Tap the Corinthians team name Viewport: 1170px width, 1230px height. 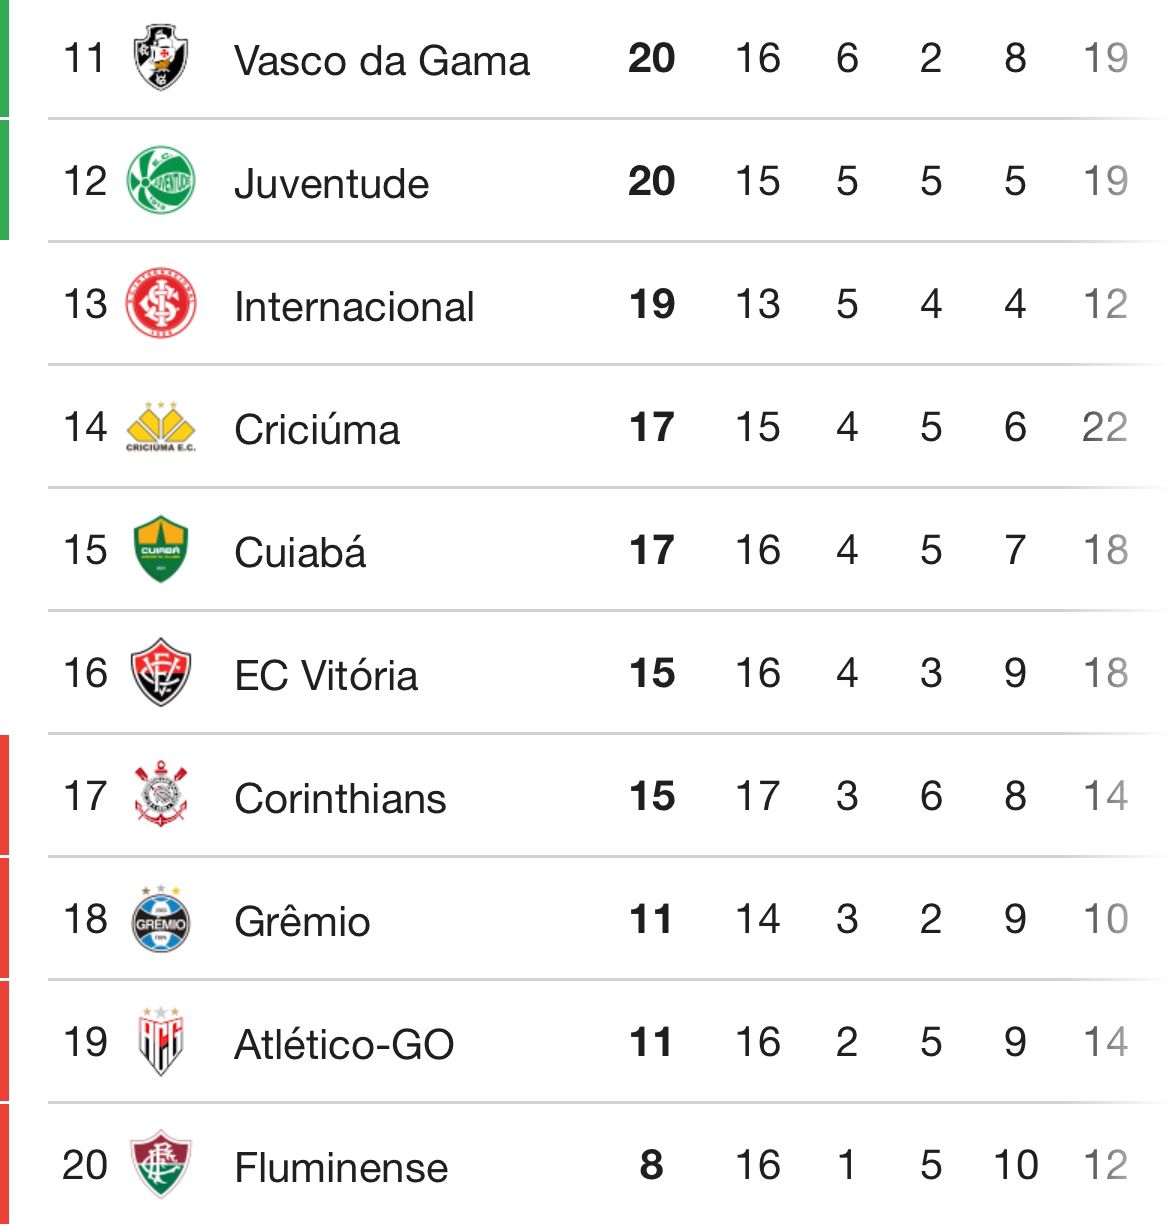coord(340,799)
